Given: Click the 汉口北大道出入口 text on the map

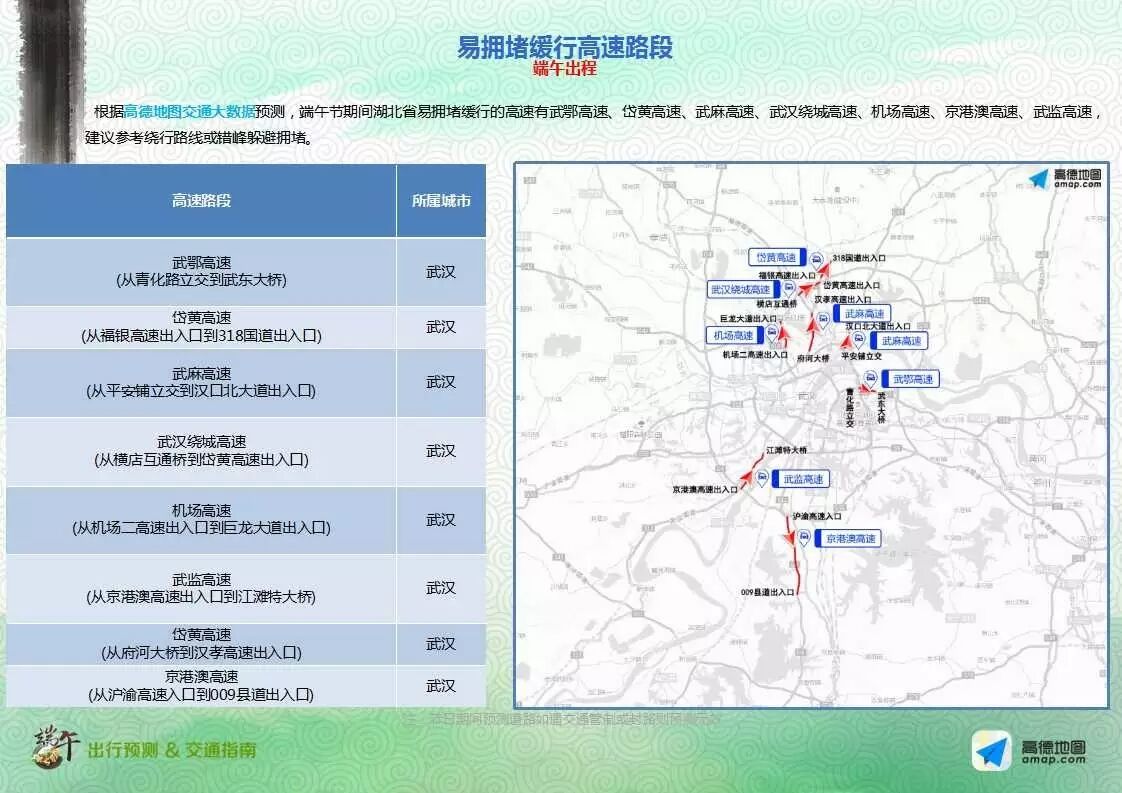Looking at the screenshot, I should pyautogui.click(x=878, y=326).
